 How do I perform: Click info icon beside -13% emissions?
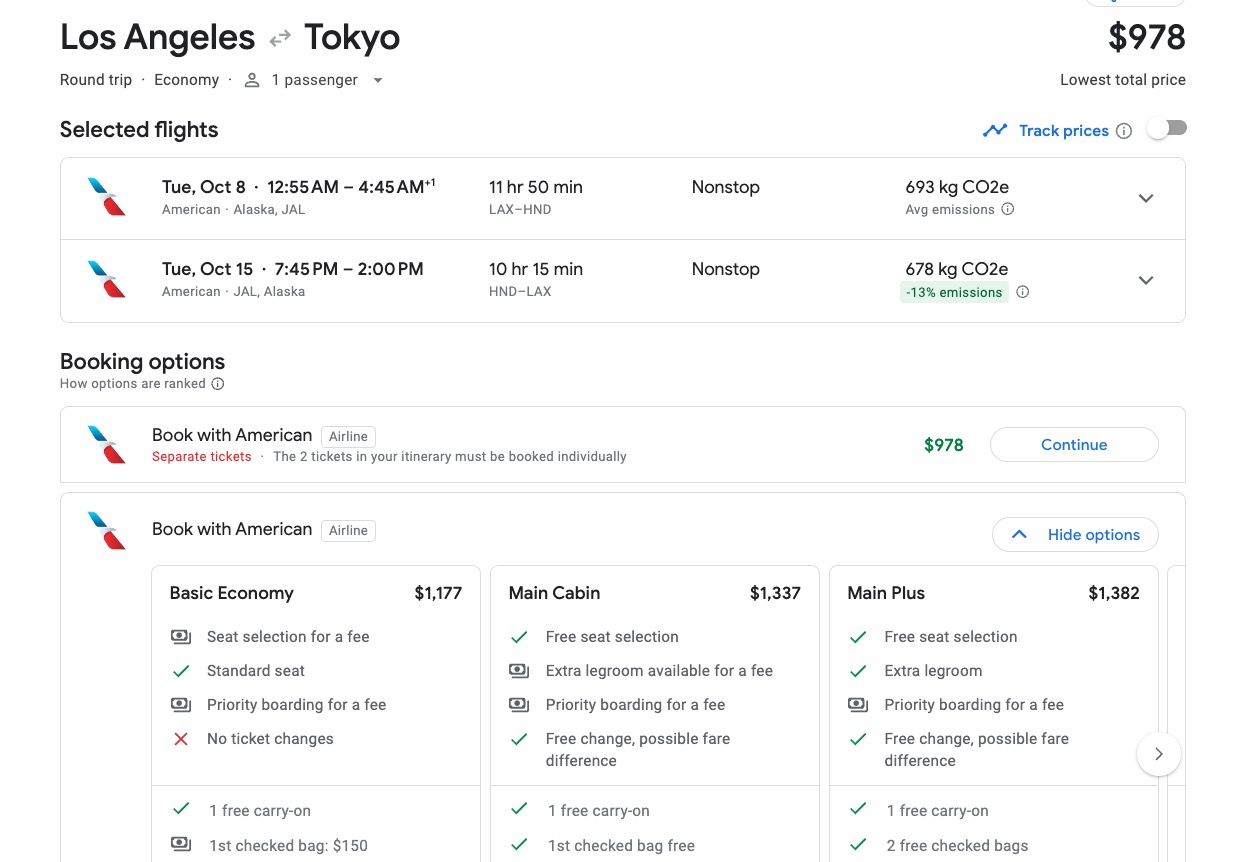point(1022,292)
